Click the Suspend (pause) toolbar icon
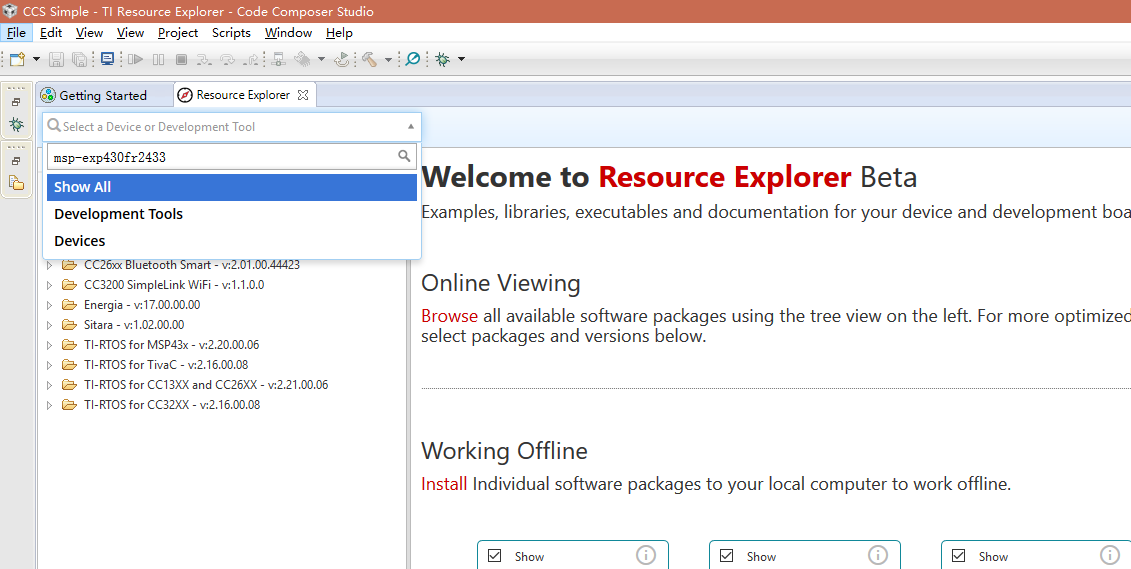 159,59
